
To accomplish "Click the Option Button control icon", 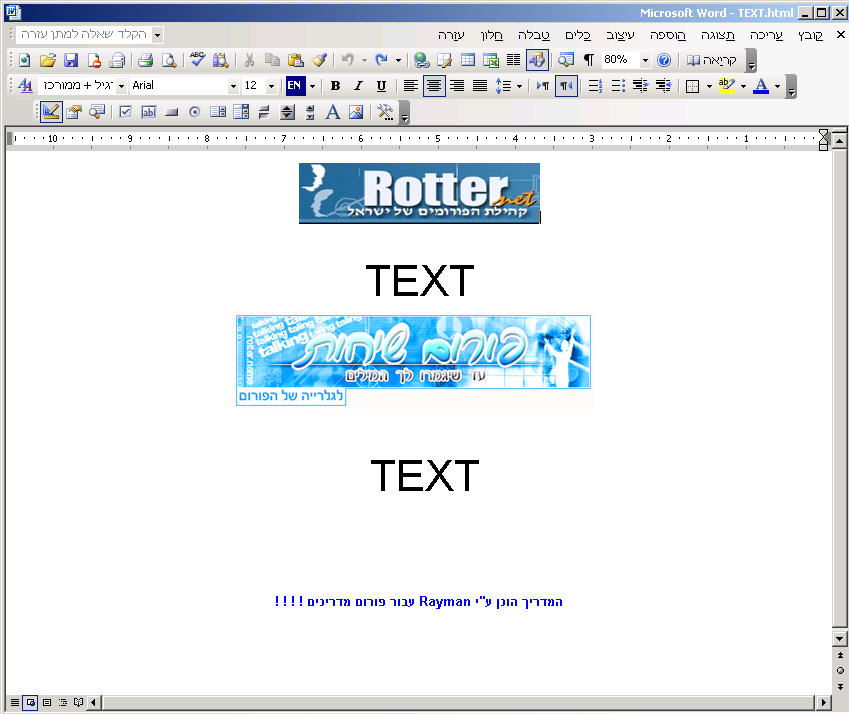I will (194, 112).
